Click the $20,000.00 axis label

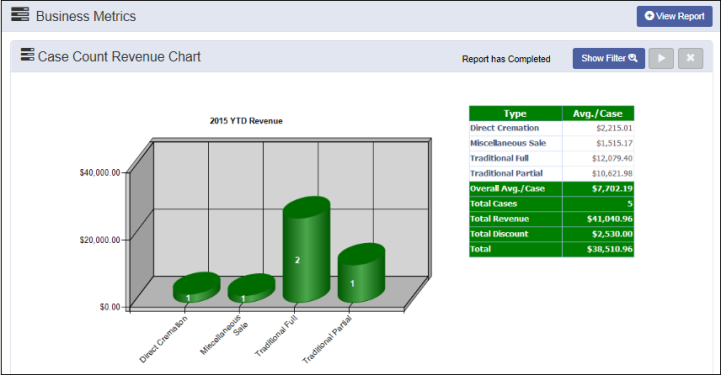[100, 240]
